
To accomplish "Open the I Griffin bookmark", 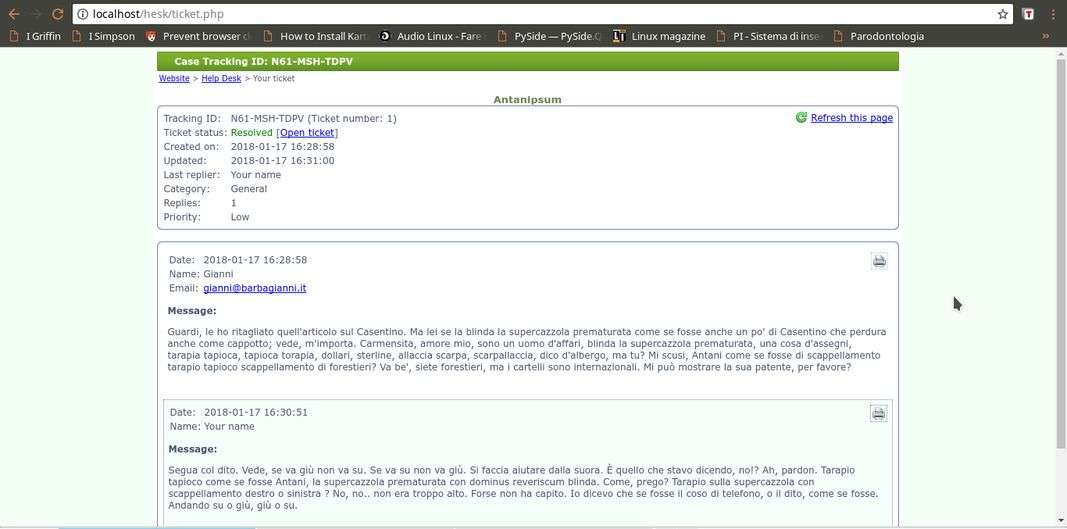I will (35, 36).
